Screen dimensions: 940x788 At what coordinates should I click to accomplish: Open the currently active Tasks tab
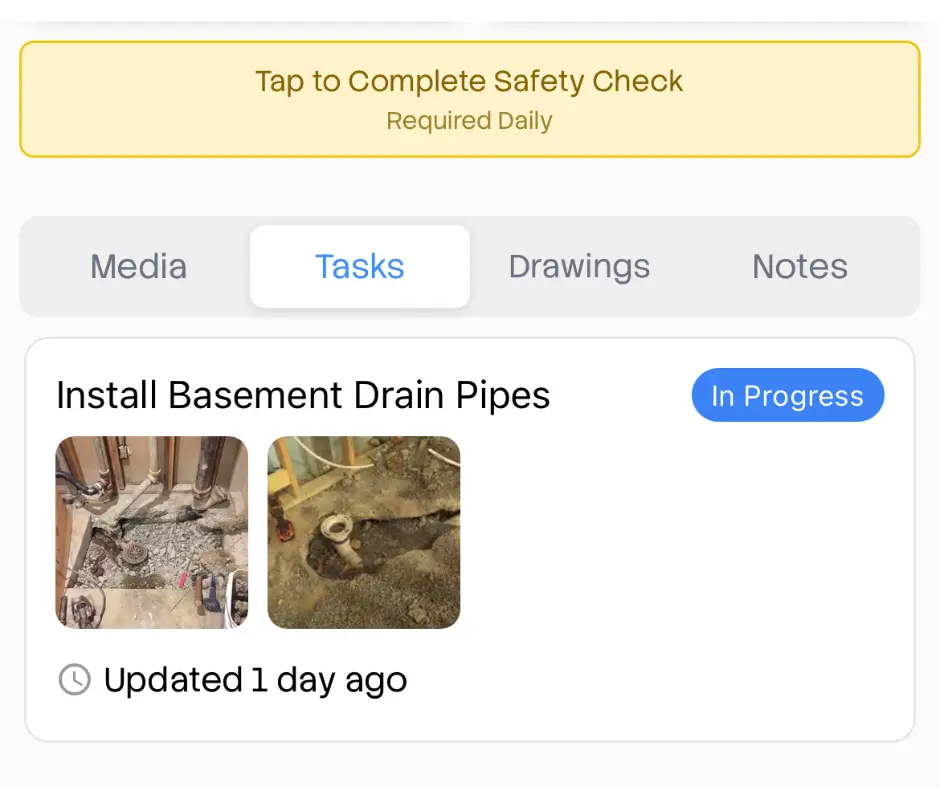[x=359, y=266]
